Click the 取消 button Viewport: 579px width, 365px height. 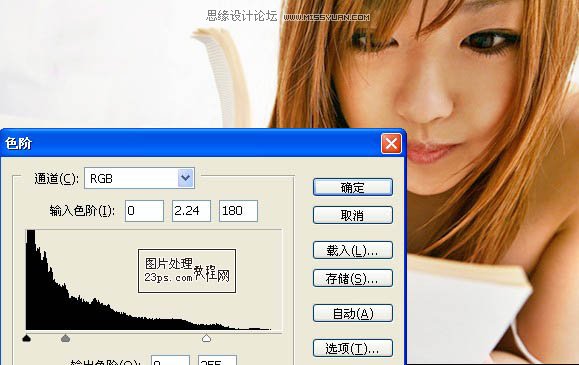coord(353,215)
